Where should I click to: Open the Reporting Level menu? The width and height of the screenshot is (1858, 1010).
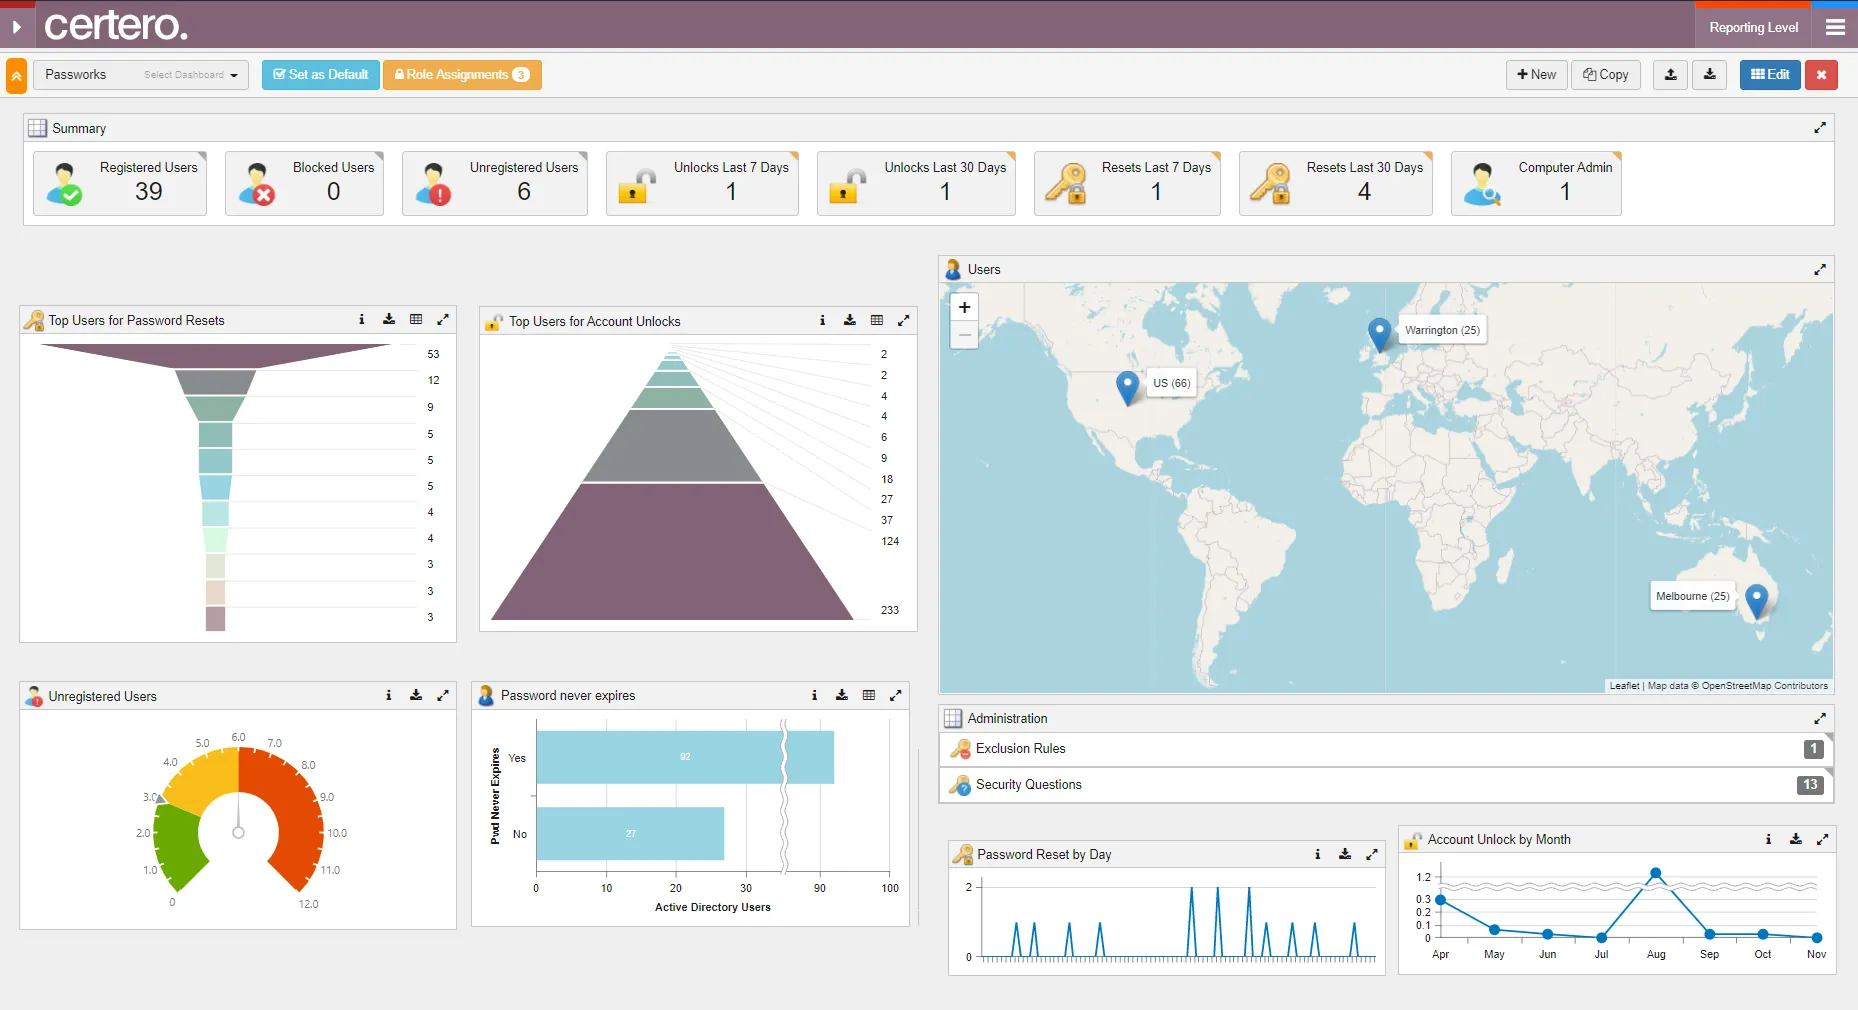tap(1753, 27)
